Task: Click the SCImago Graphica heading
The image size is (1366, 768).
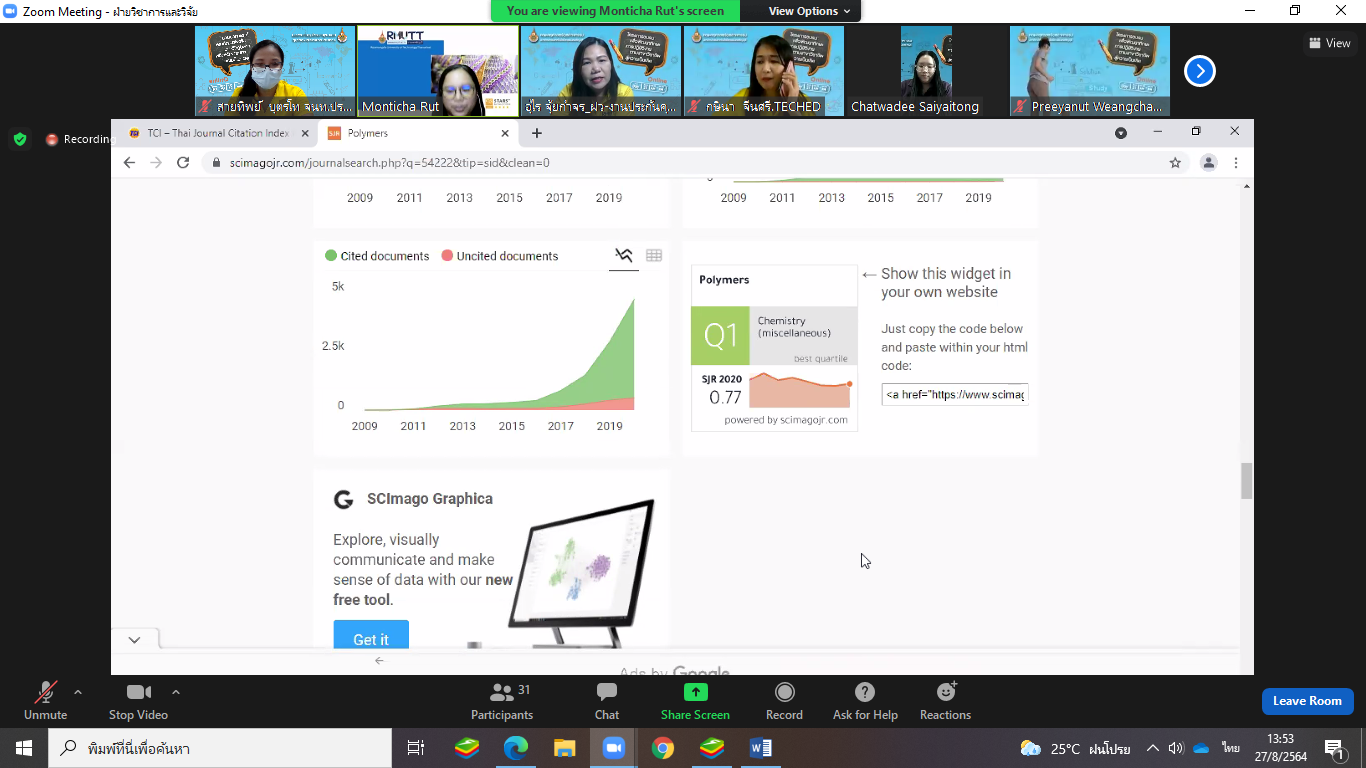Action: click(430, 499)
